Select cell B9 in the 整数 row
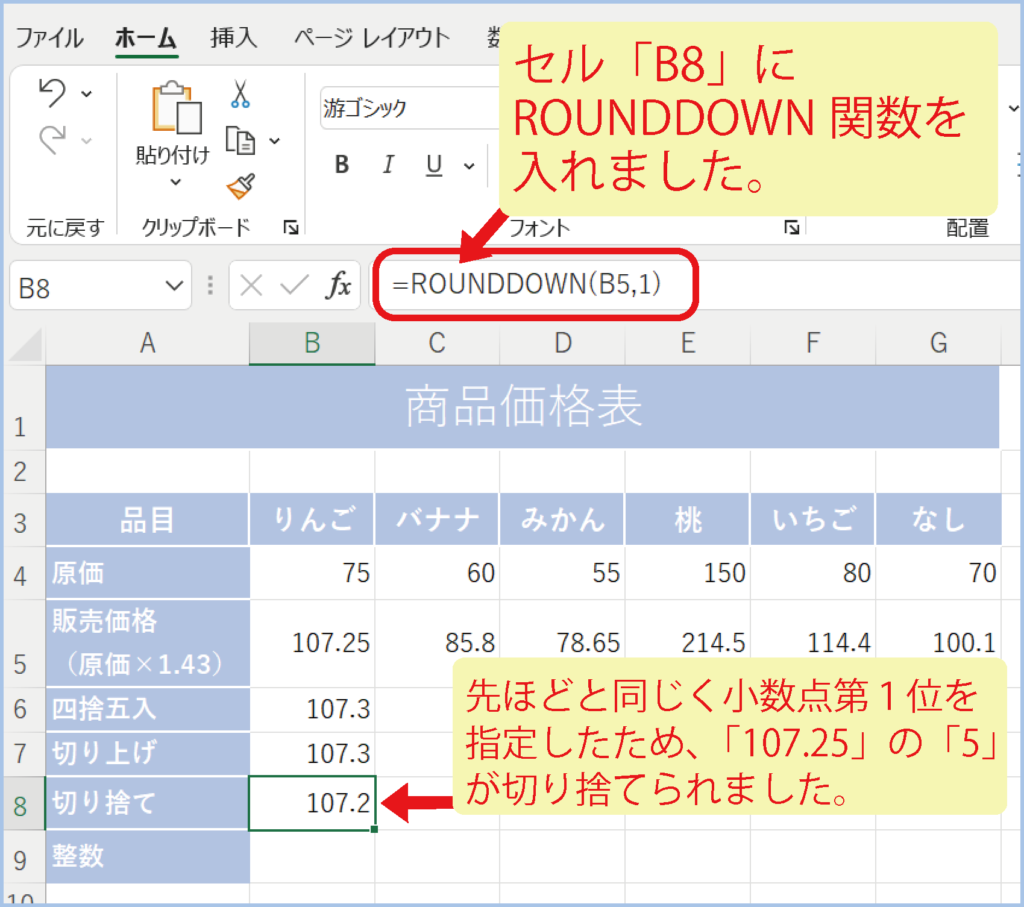Image resolution: width=1024 pixels, height=907 pixels. [312, 857]
